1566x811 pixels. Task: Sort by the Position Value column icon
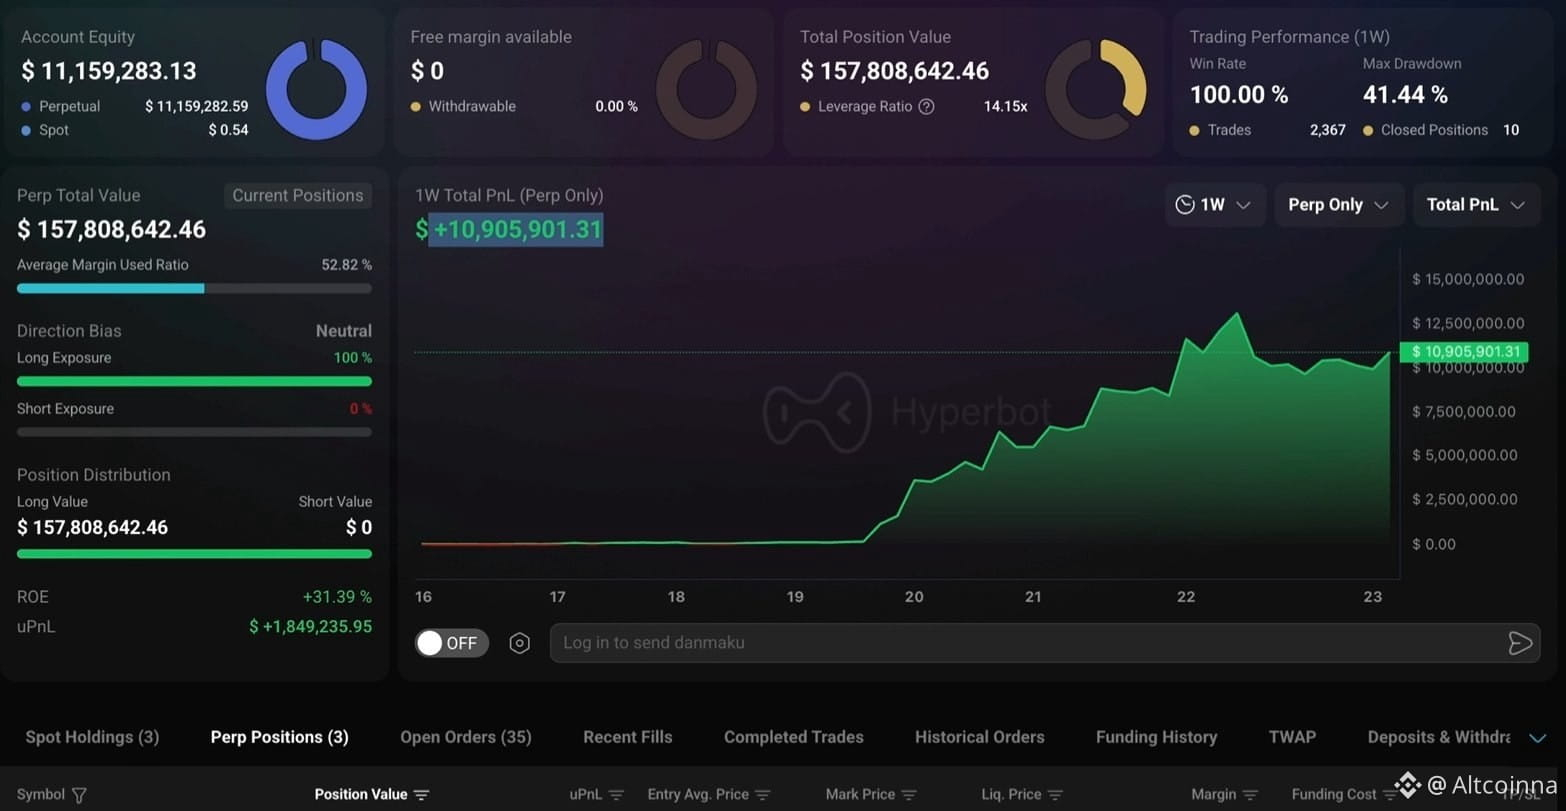(422, 795)
